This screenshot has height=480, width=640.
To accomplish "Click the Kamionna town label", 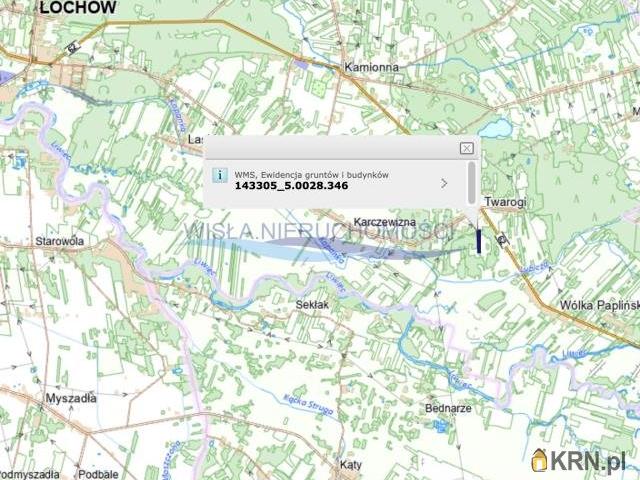I will (x=371, y=67).
